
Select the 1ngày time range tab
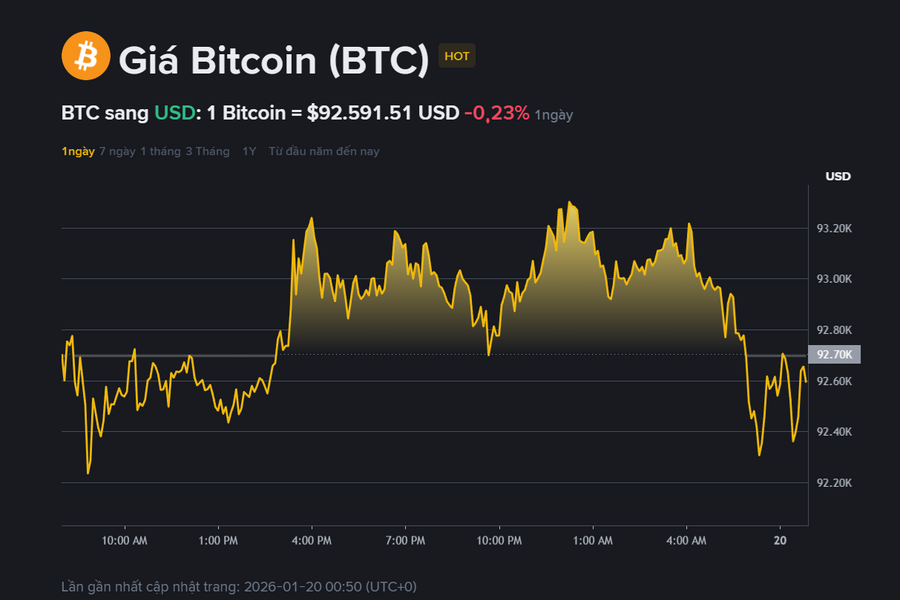tap(78, 152)
